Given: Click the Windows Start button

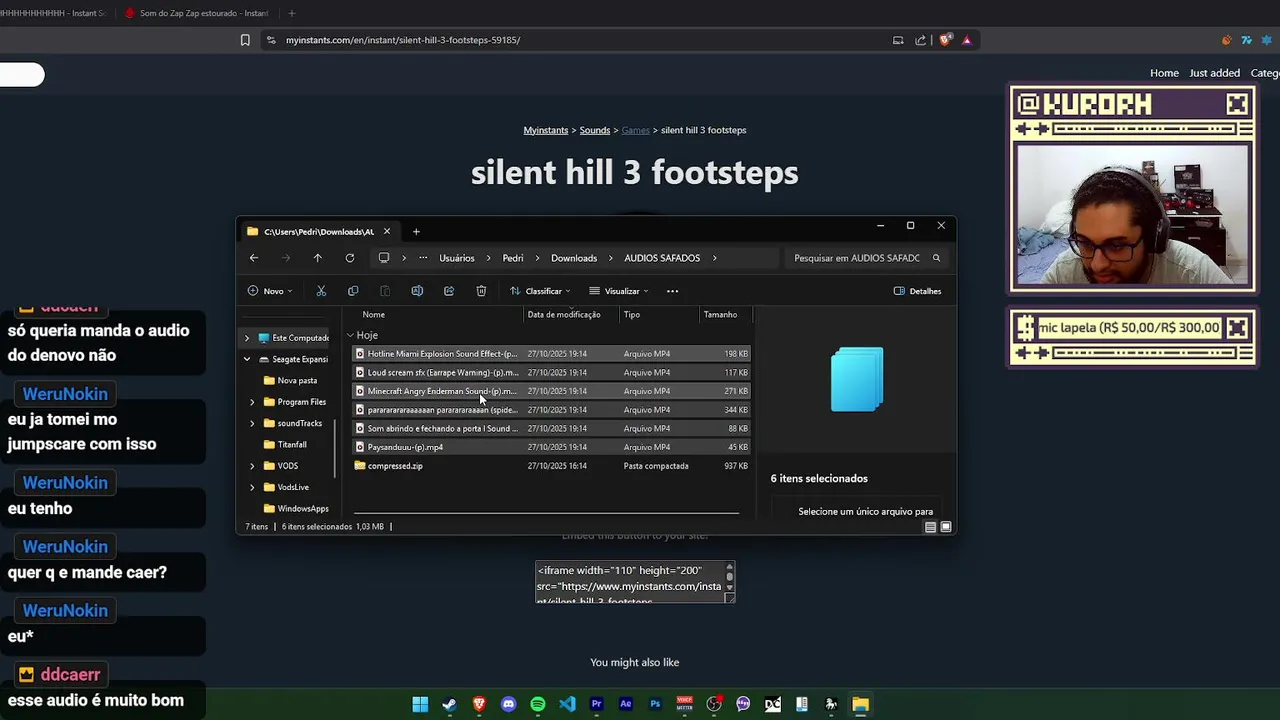Looking at the screenshot, I should (x=420, y=704).
